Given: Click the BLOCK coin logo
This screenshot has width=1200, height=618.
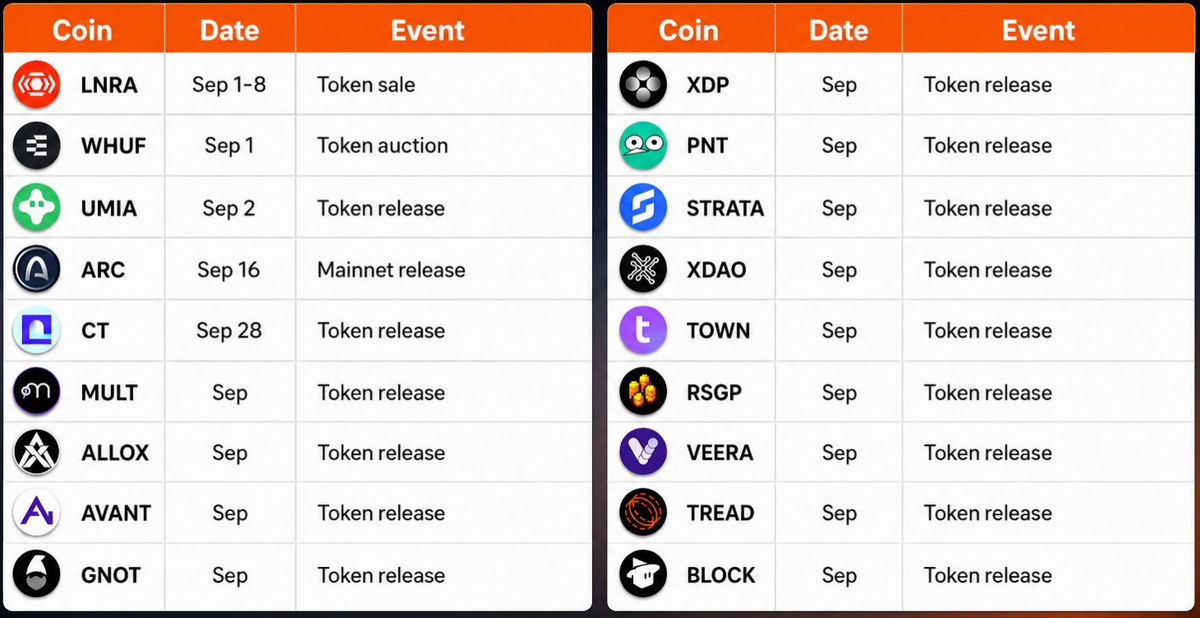Looking at the screenshot, I should (x=643, y=575).
